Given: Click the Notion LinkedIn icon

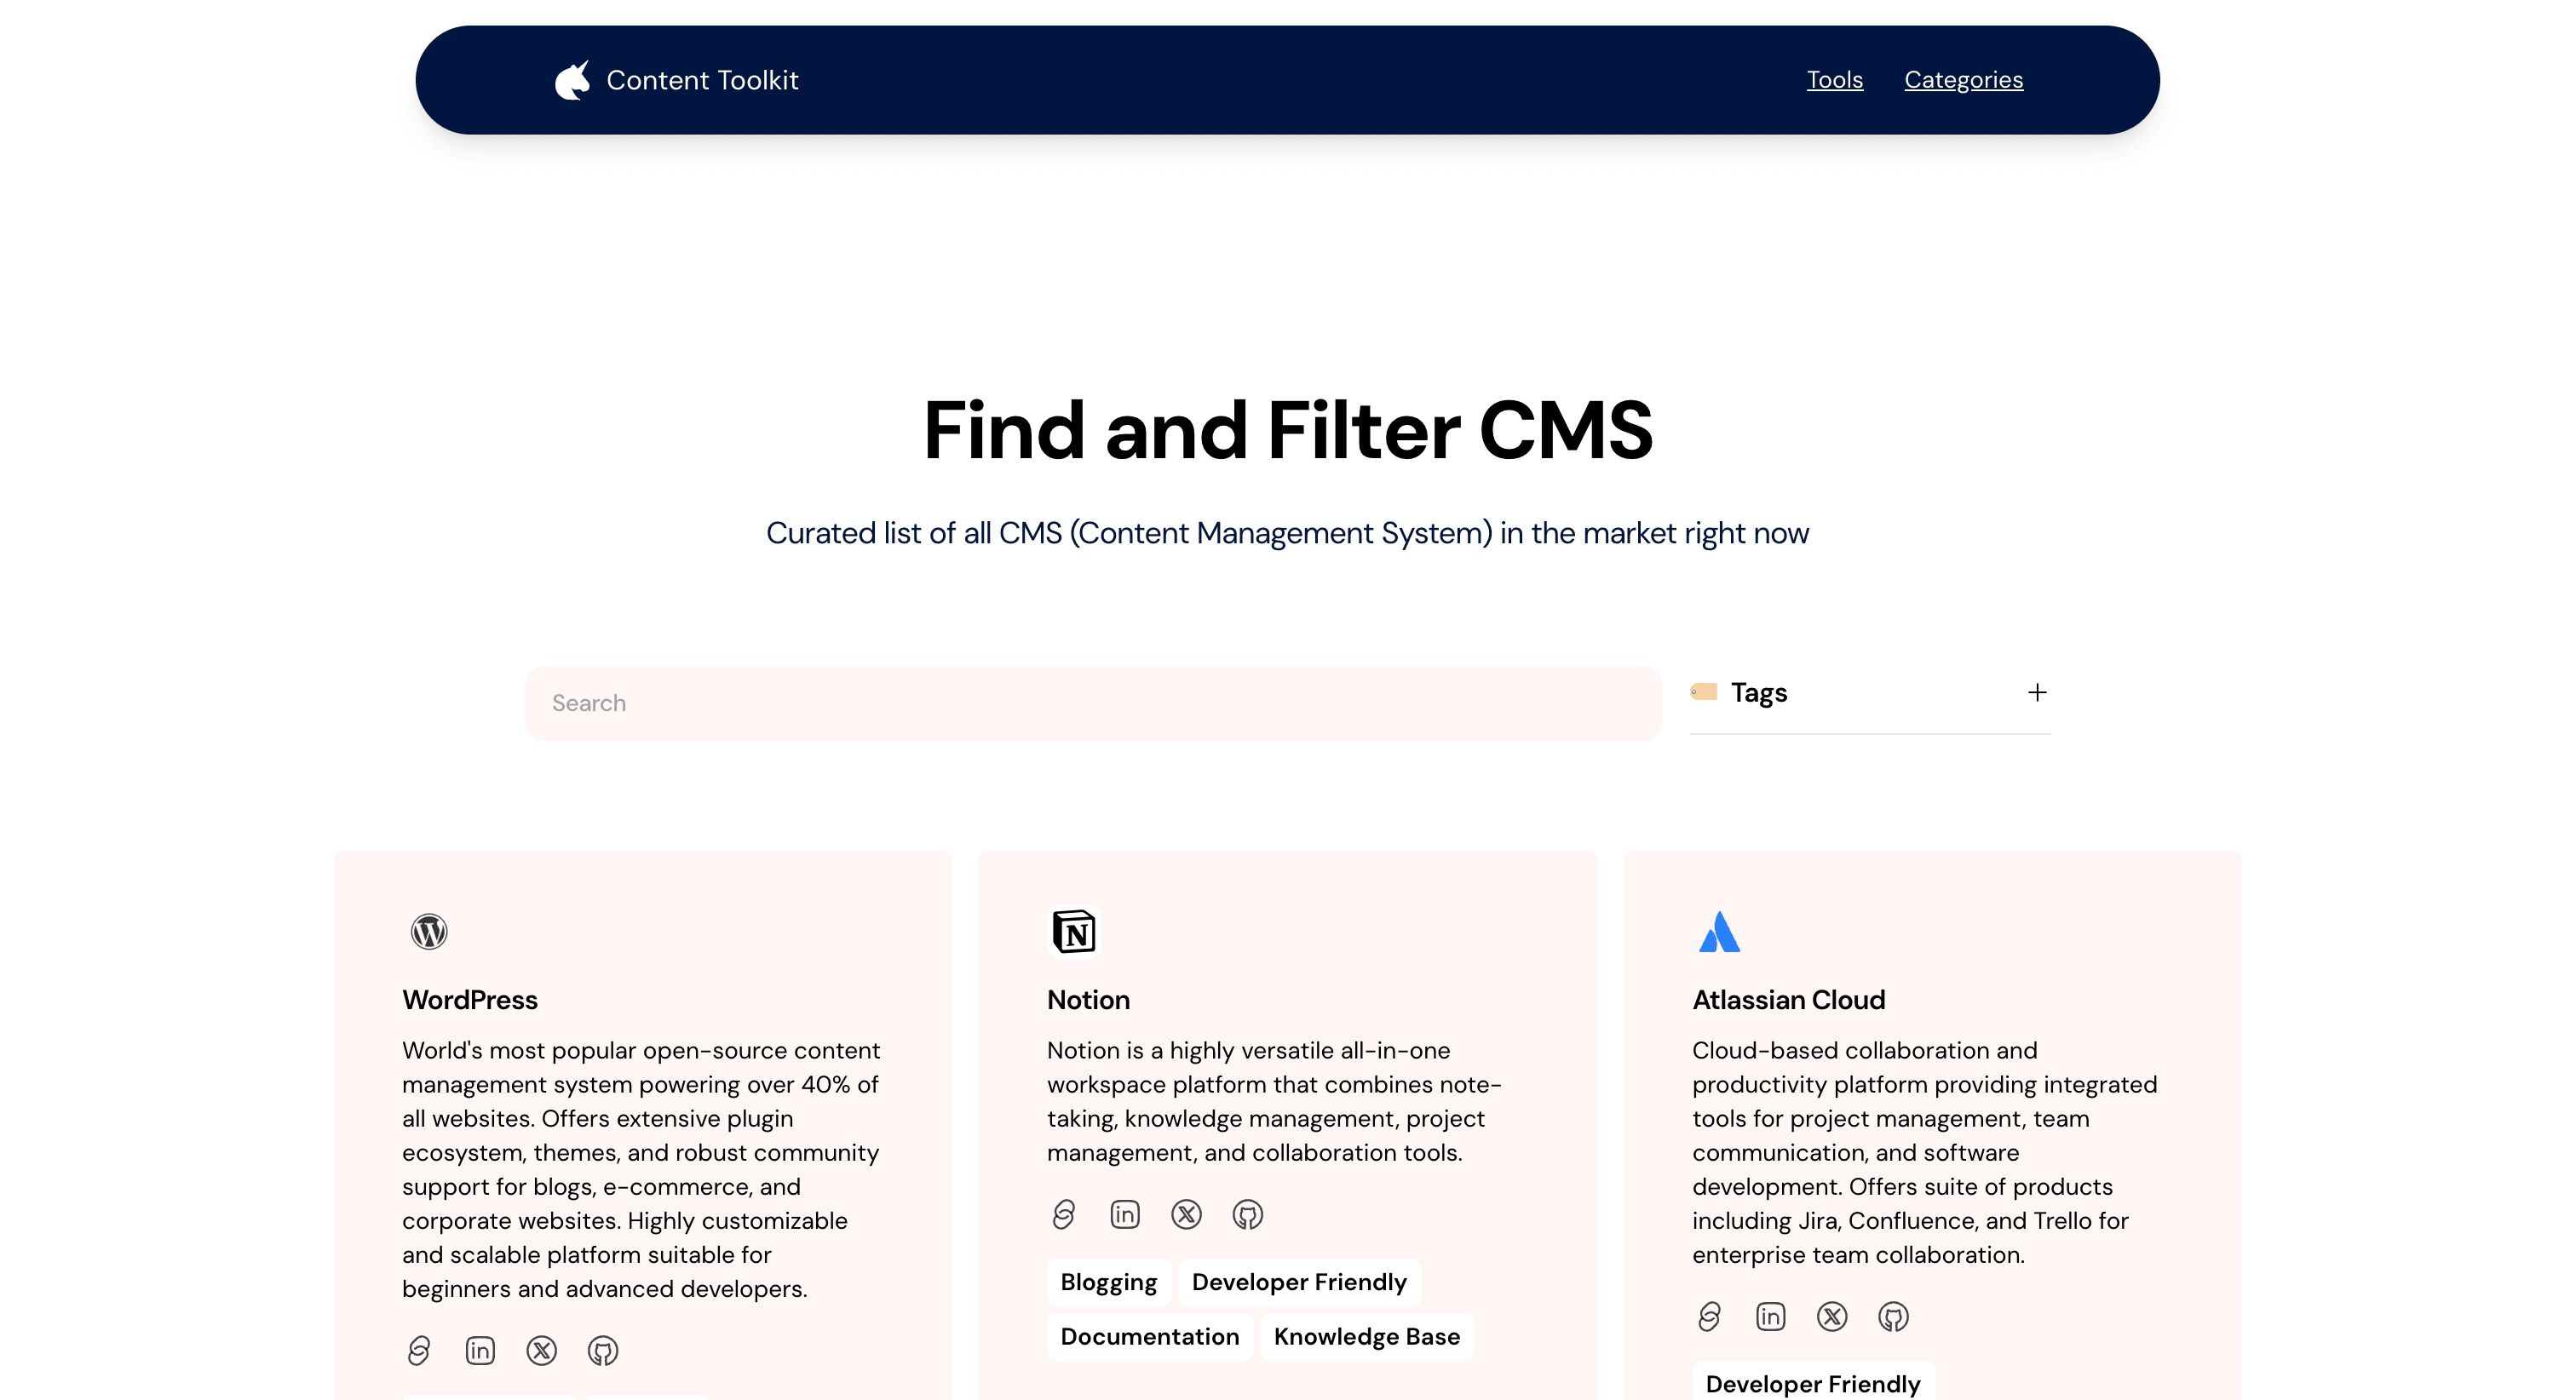Looking at the screenshot, I should (x=1124, y=1214).
